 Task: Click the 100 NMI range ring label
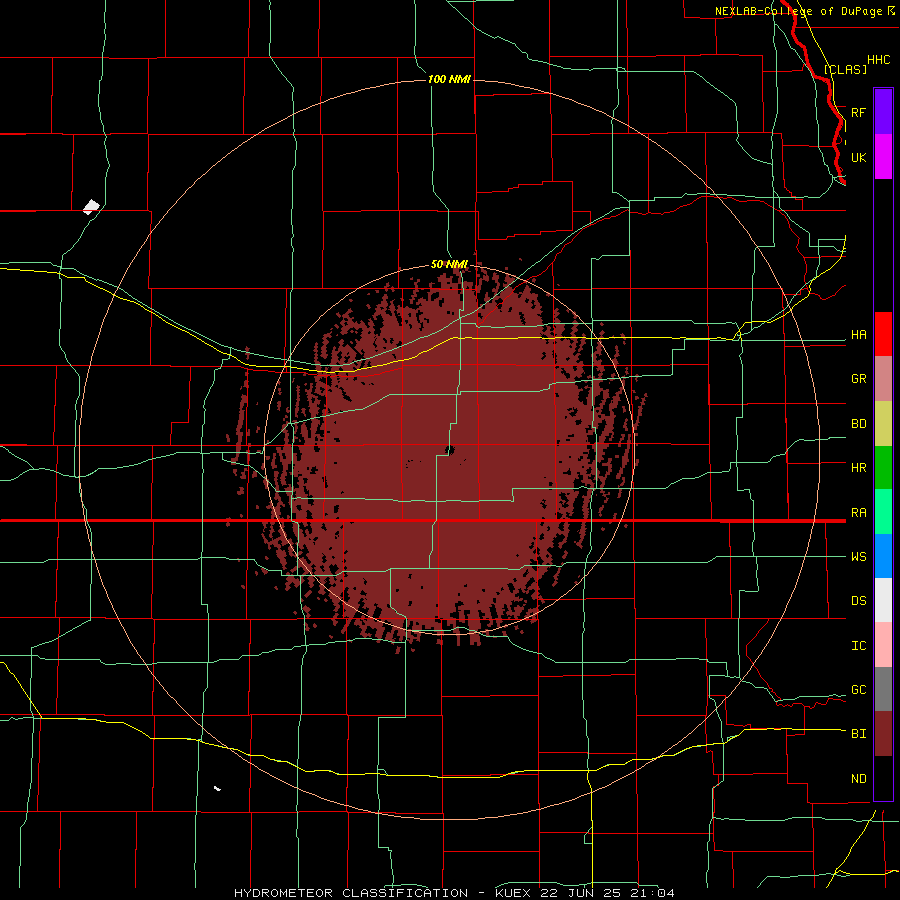pyautogui.click(x=449, y=79)
